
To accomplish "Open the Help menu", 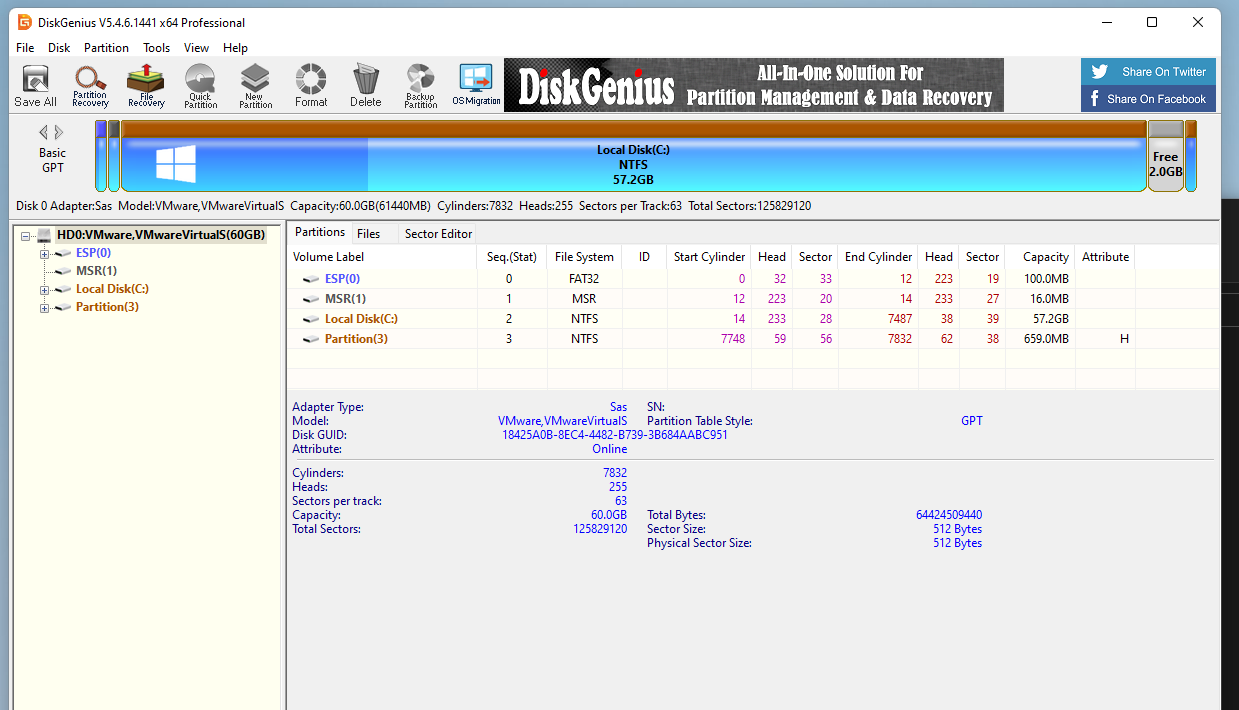I will click(235, 48).
